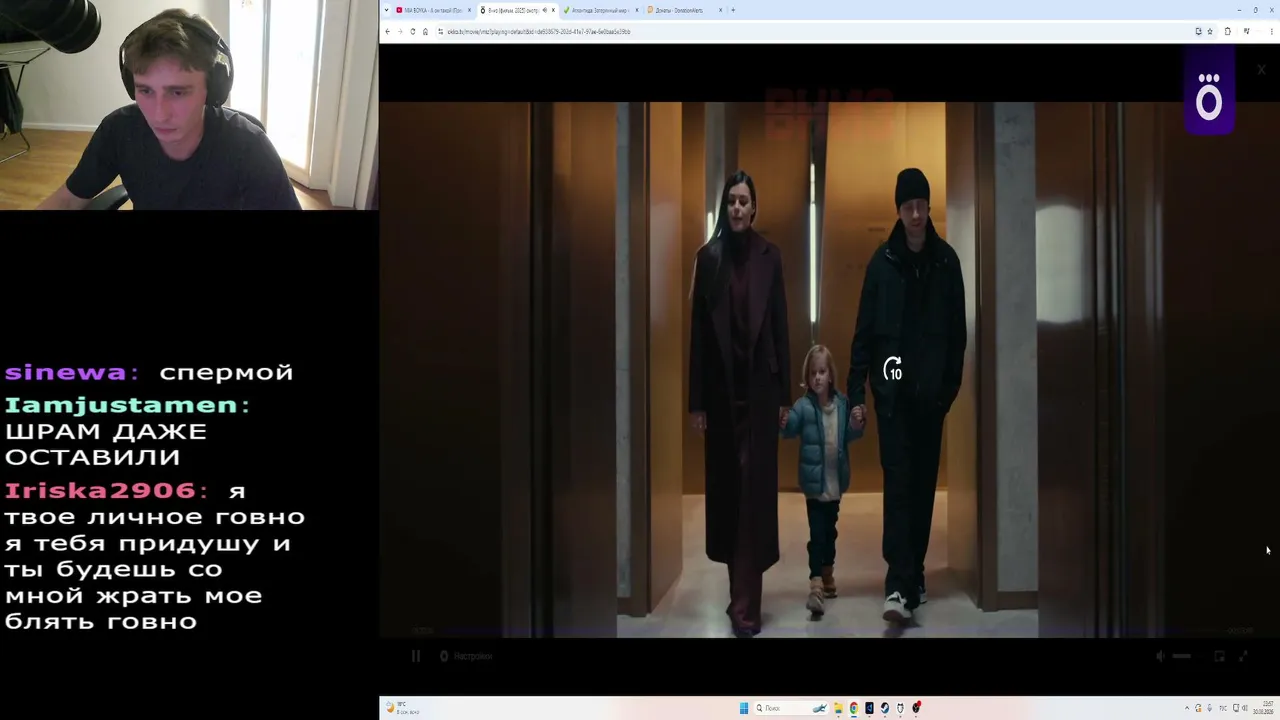The height and width of the screenshot is (720, 1280).
Task: Open the weather widget on the taskbar
Action: pyautogui.click(x=403, y=708)
